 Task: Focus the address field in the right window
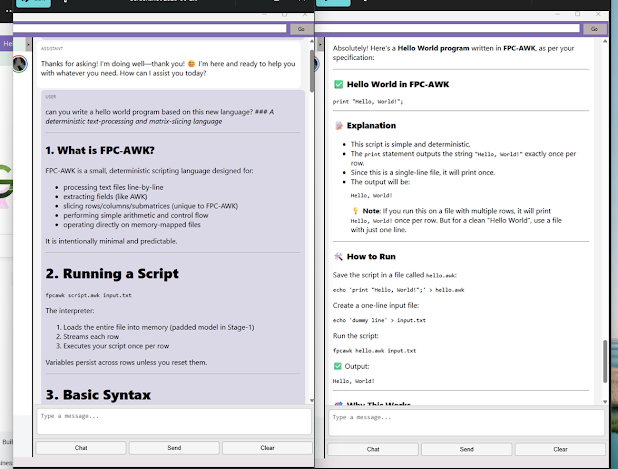(448, 28)
